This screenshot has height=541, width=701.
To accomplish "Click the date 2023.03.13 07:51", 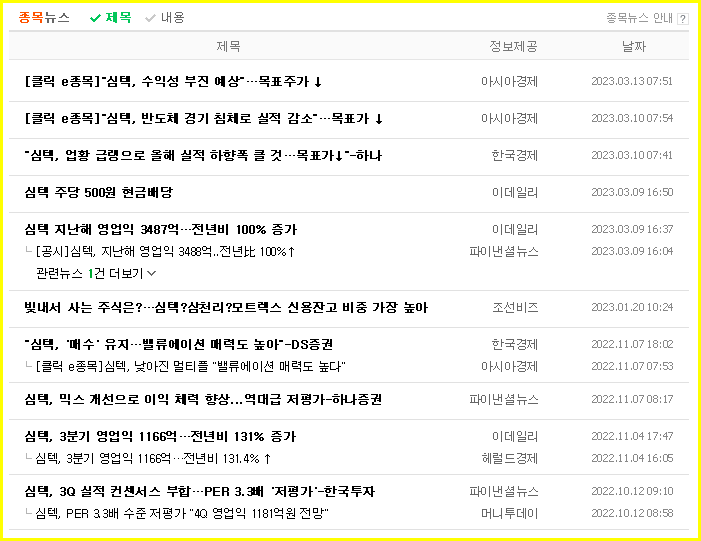I will [632, 81].
